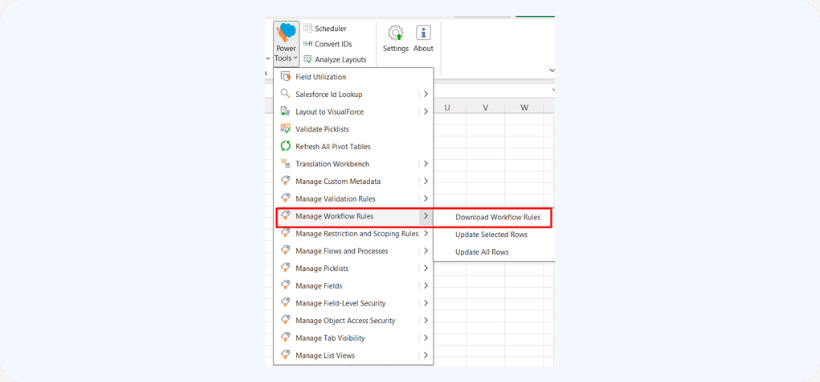
Task: Click the Manage Field-Level Security icon
Action: point(286,303)
